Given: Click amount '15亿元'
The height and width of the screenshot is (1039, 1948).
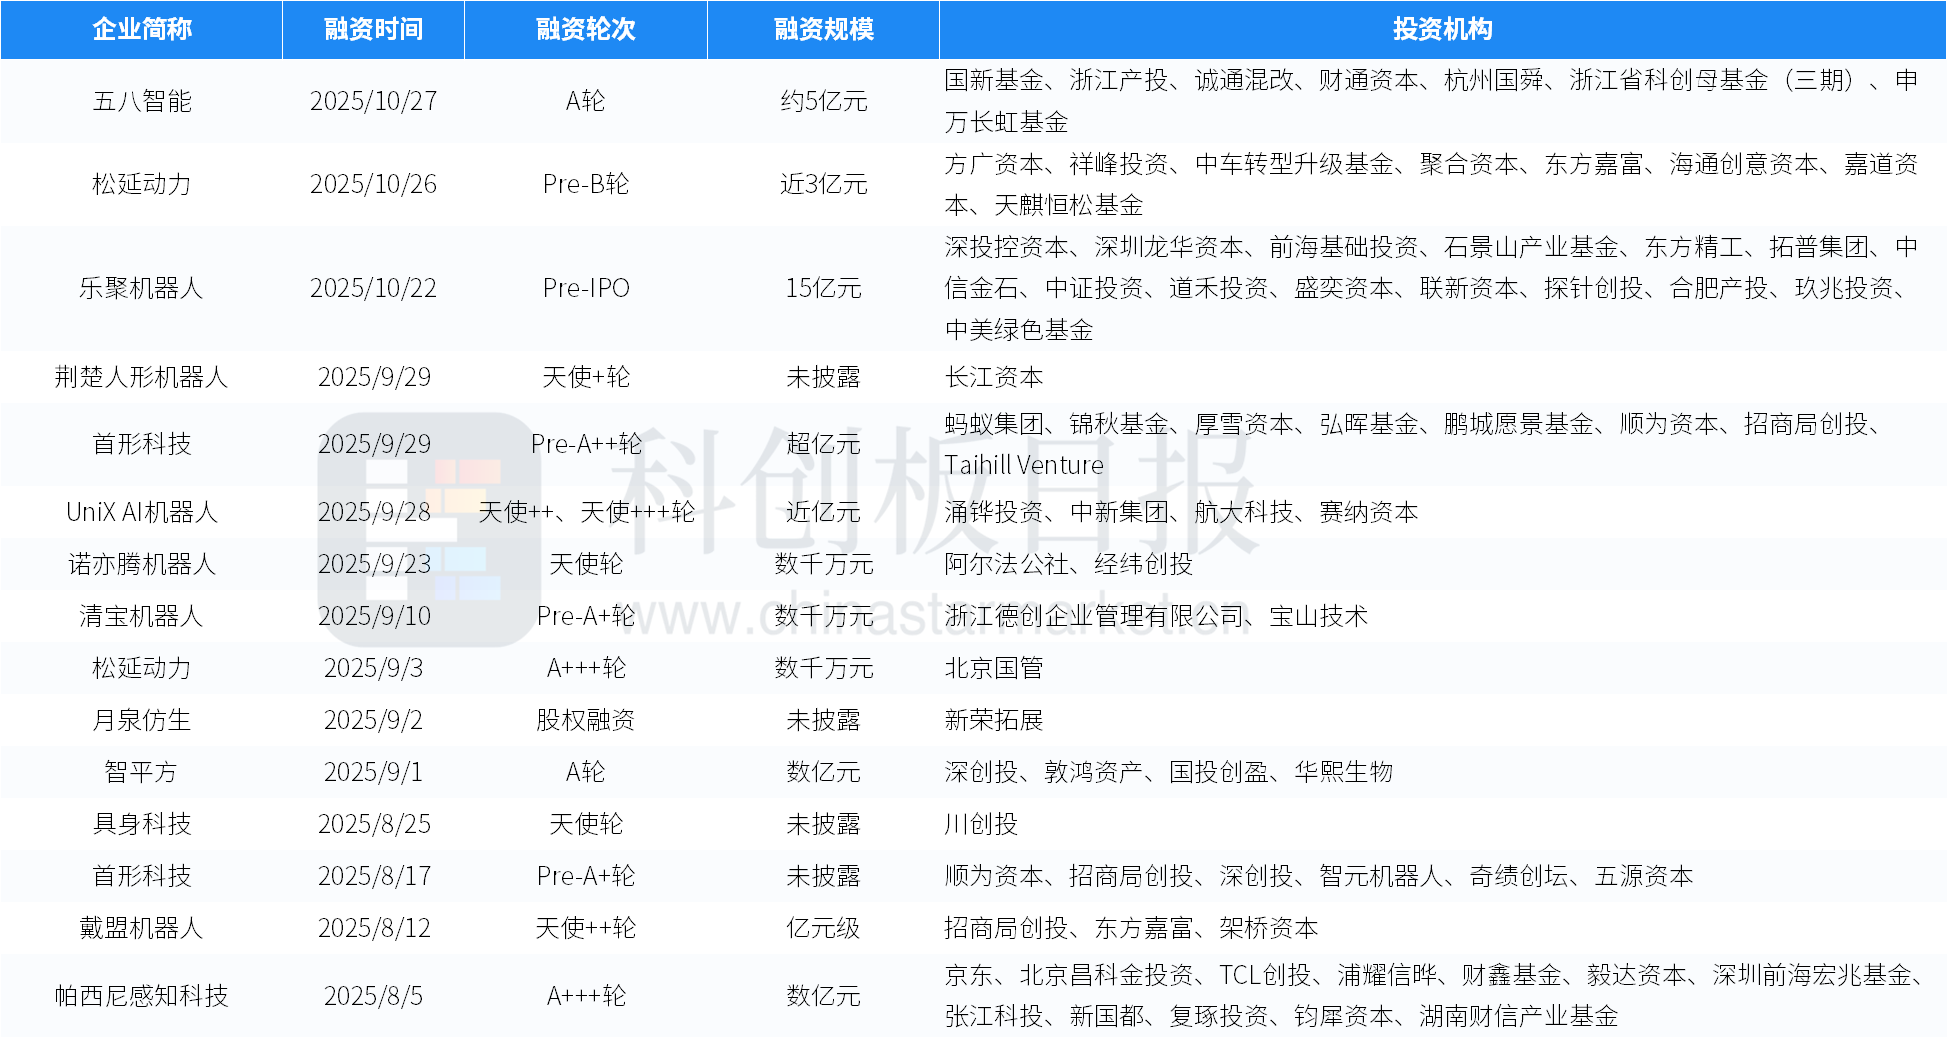Looking at the screenshot, I should coord(824,288).
